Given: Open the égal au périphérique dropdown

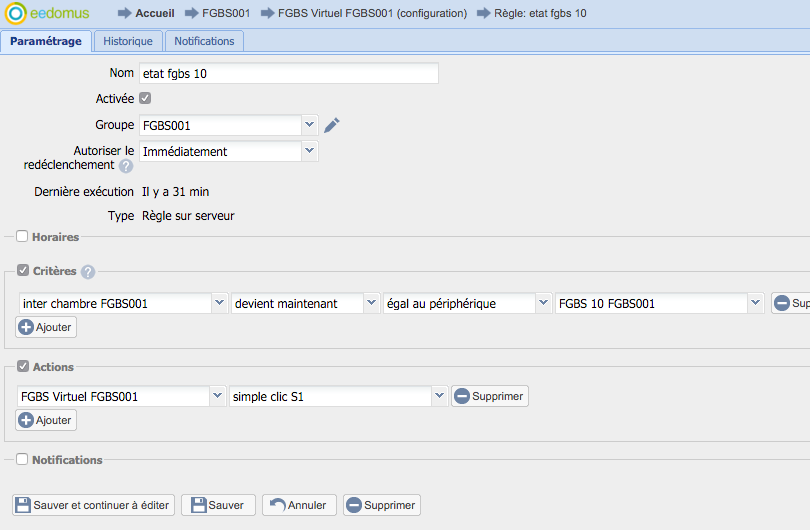Looking at the screenshot, I should tap(543, 303).
